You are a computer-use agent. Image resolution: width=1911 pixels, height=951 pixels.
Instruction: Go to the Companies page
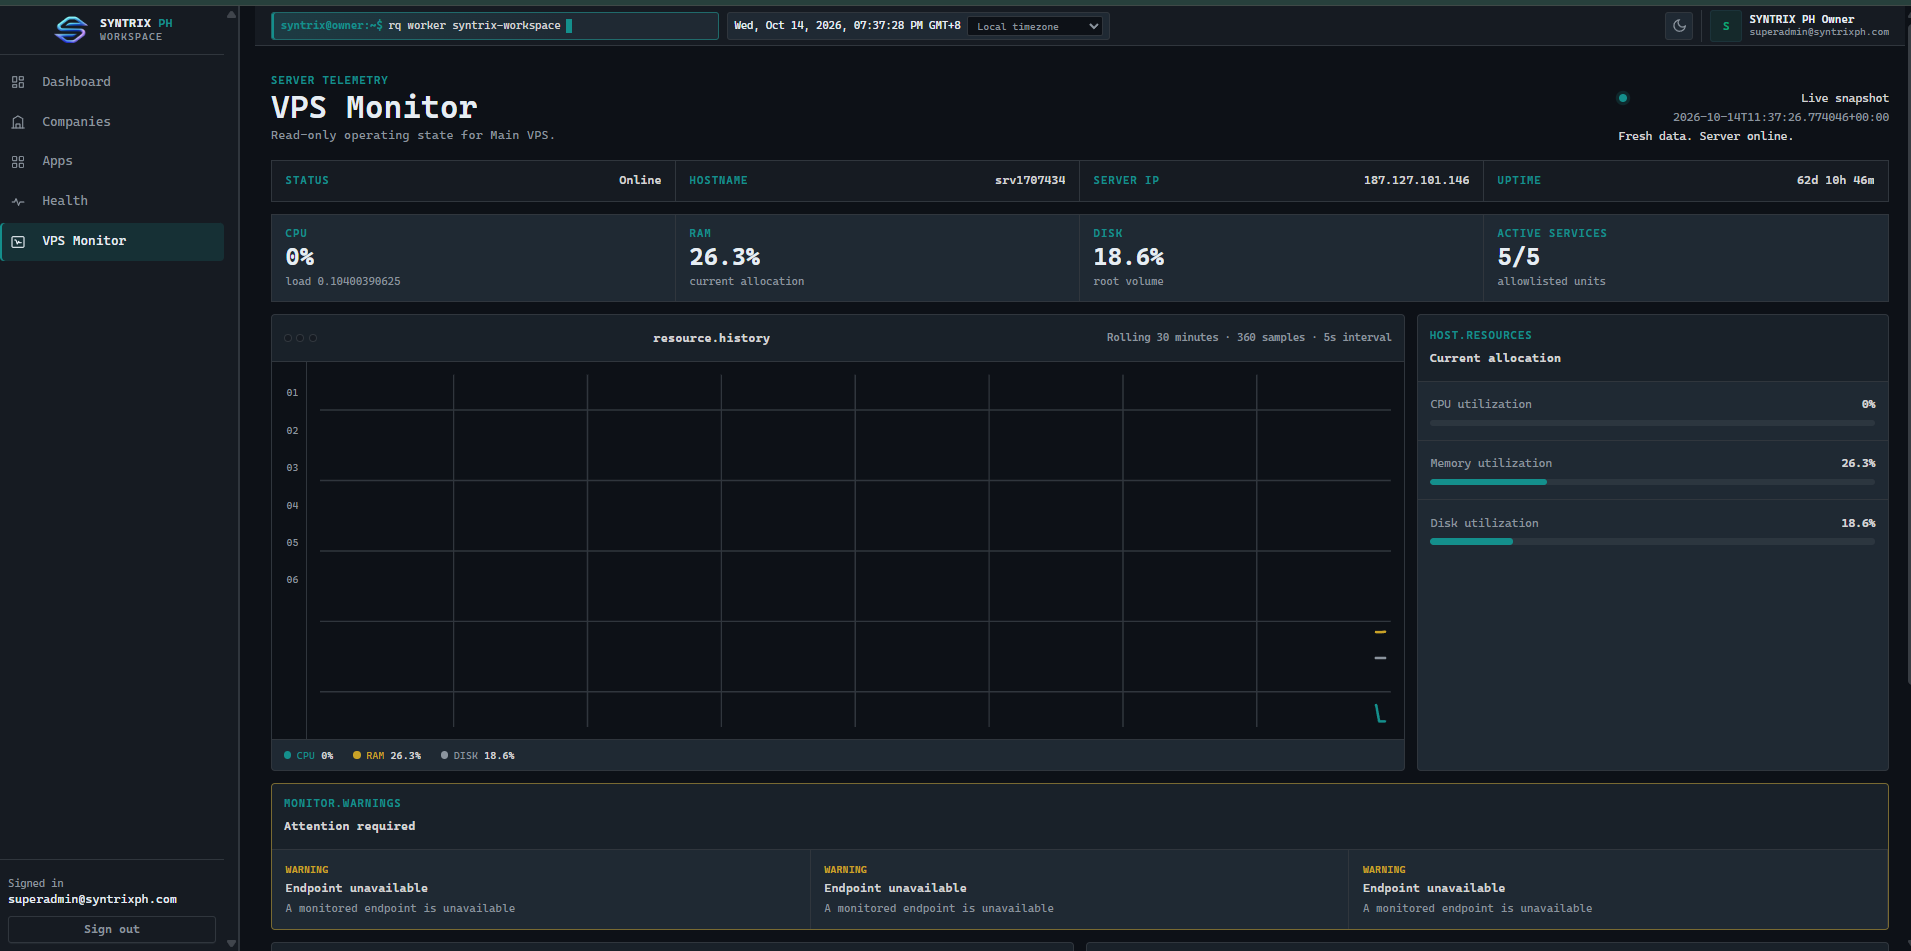(112, 122)
